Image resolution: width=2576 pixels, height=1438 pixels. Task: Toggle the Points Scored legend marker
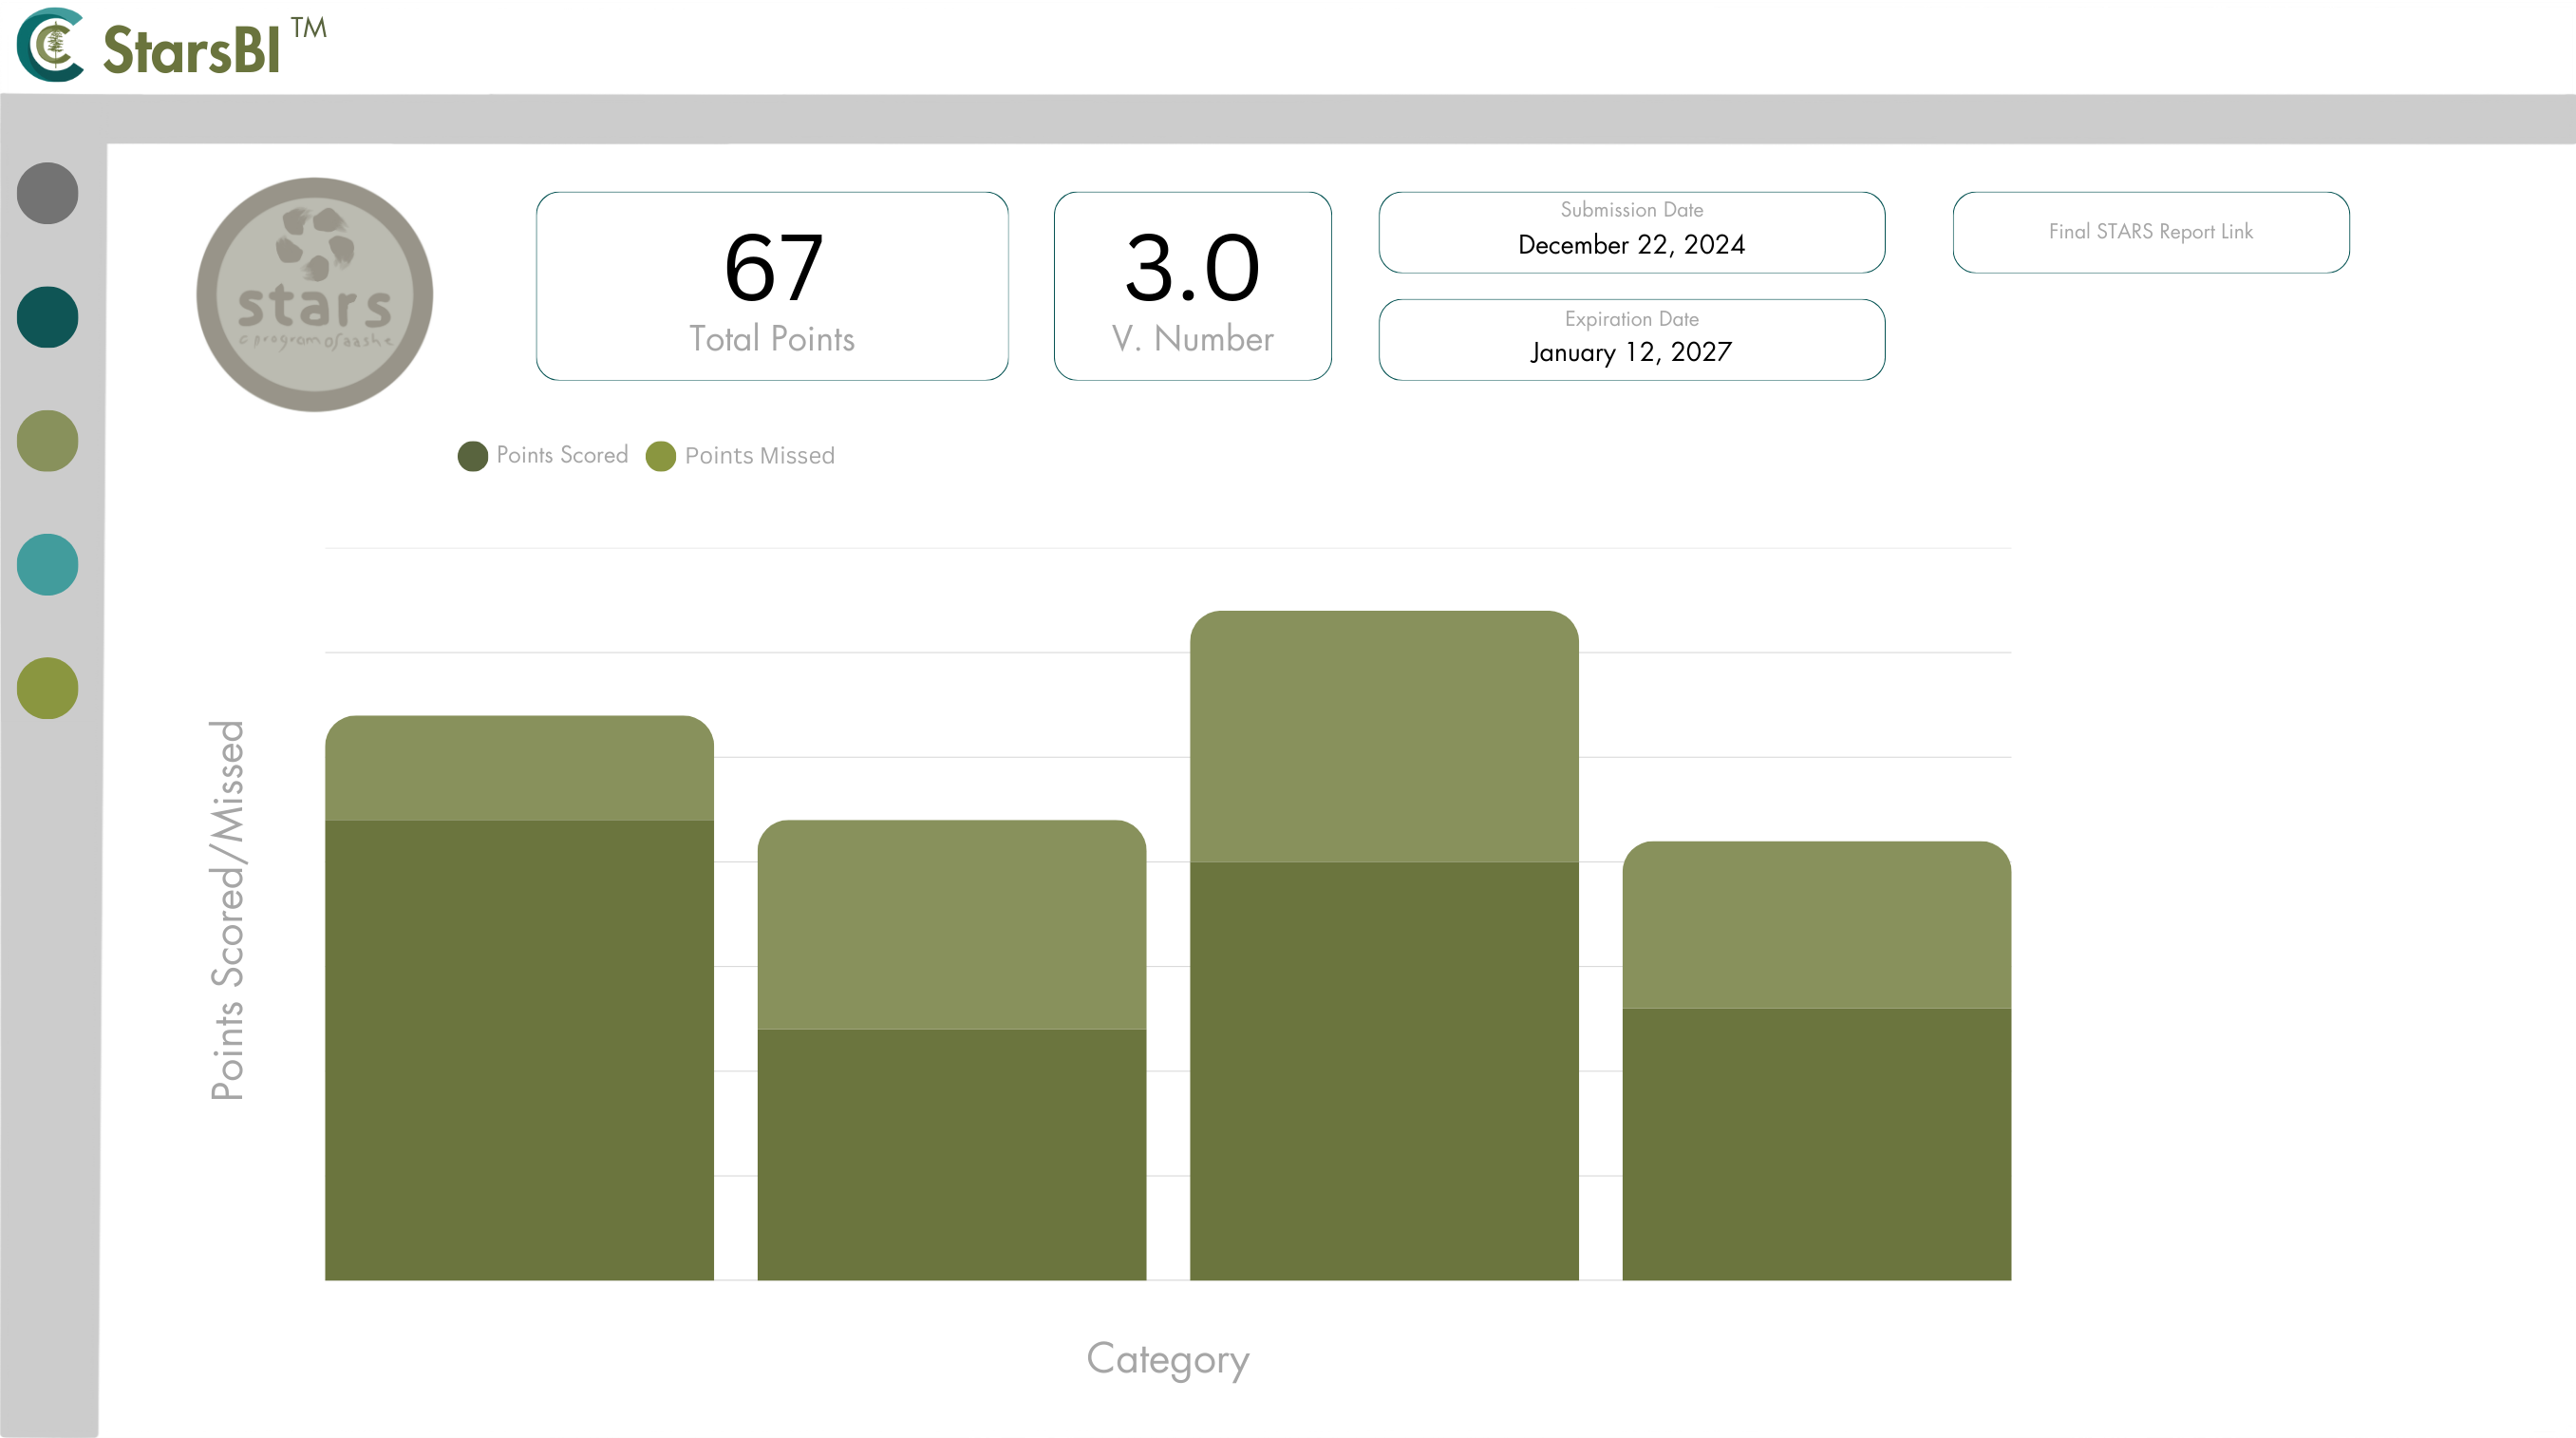tap(472, 456)
